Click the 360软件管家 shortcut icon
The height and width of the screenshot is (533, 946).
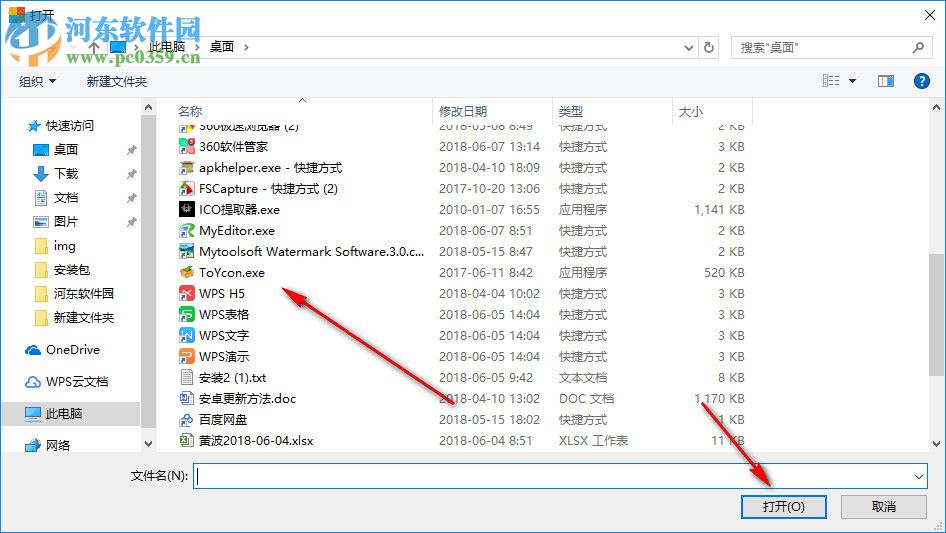point(186,146)
